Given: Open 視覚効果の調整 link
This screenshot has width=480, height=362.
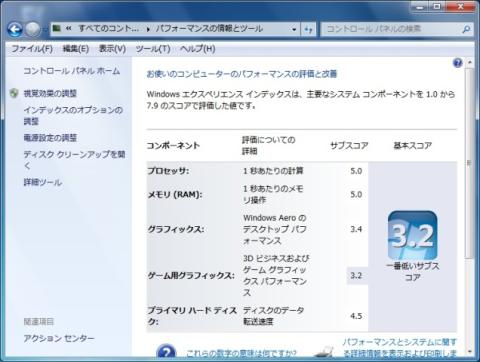Looking at the screenshot, I should tap(50, 93).
